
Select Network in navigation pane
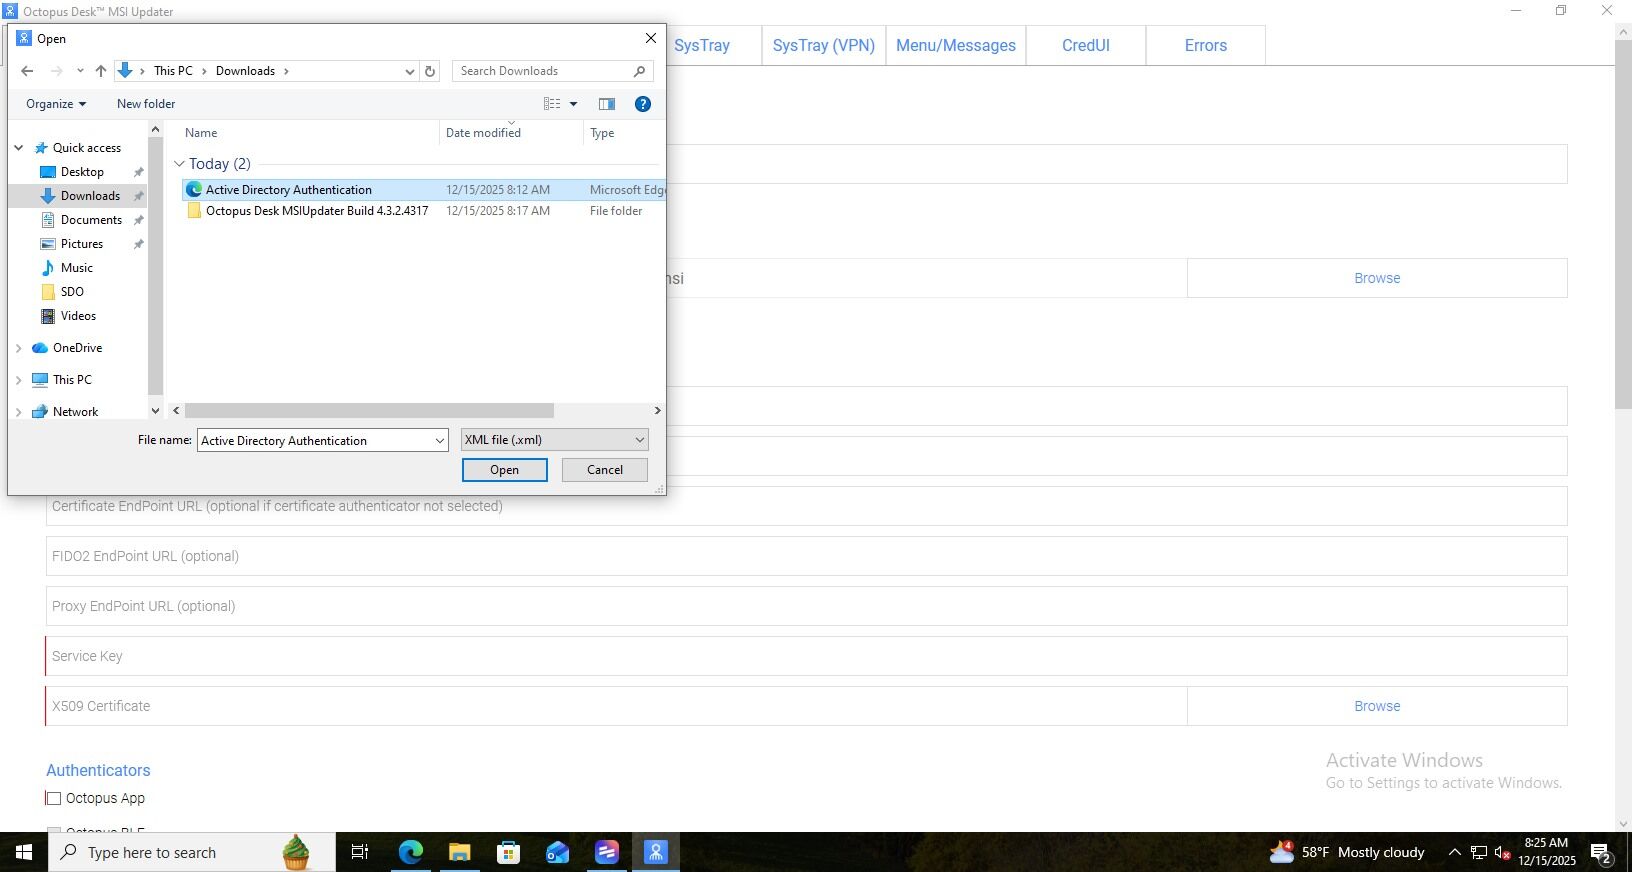coord(75,412)
